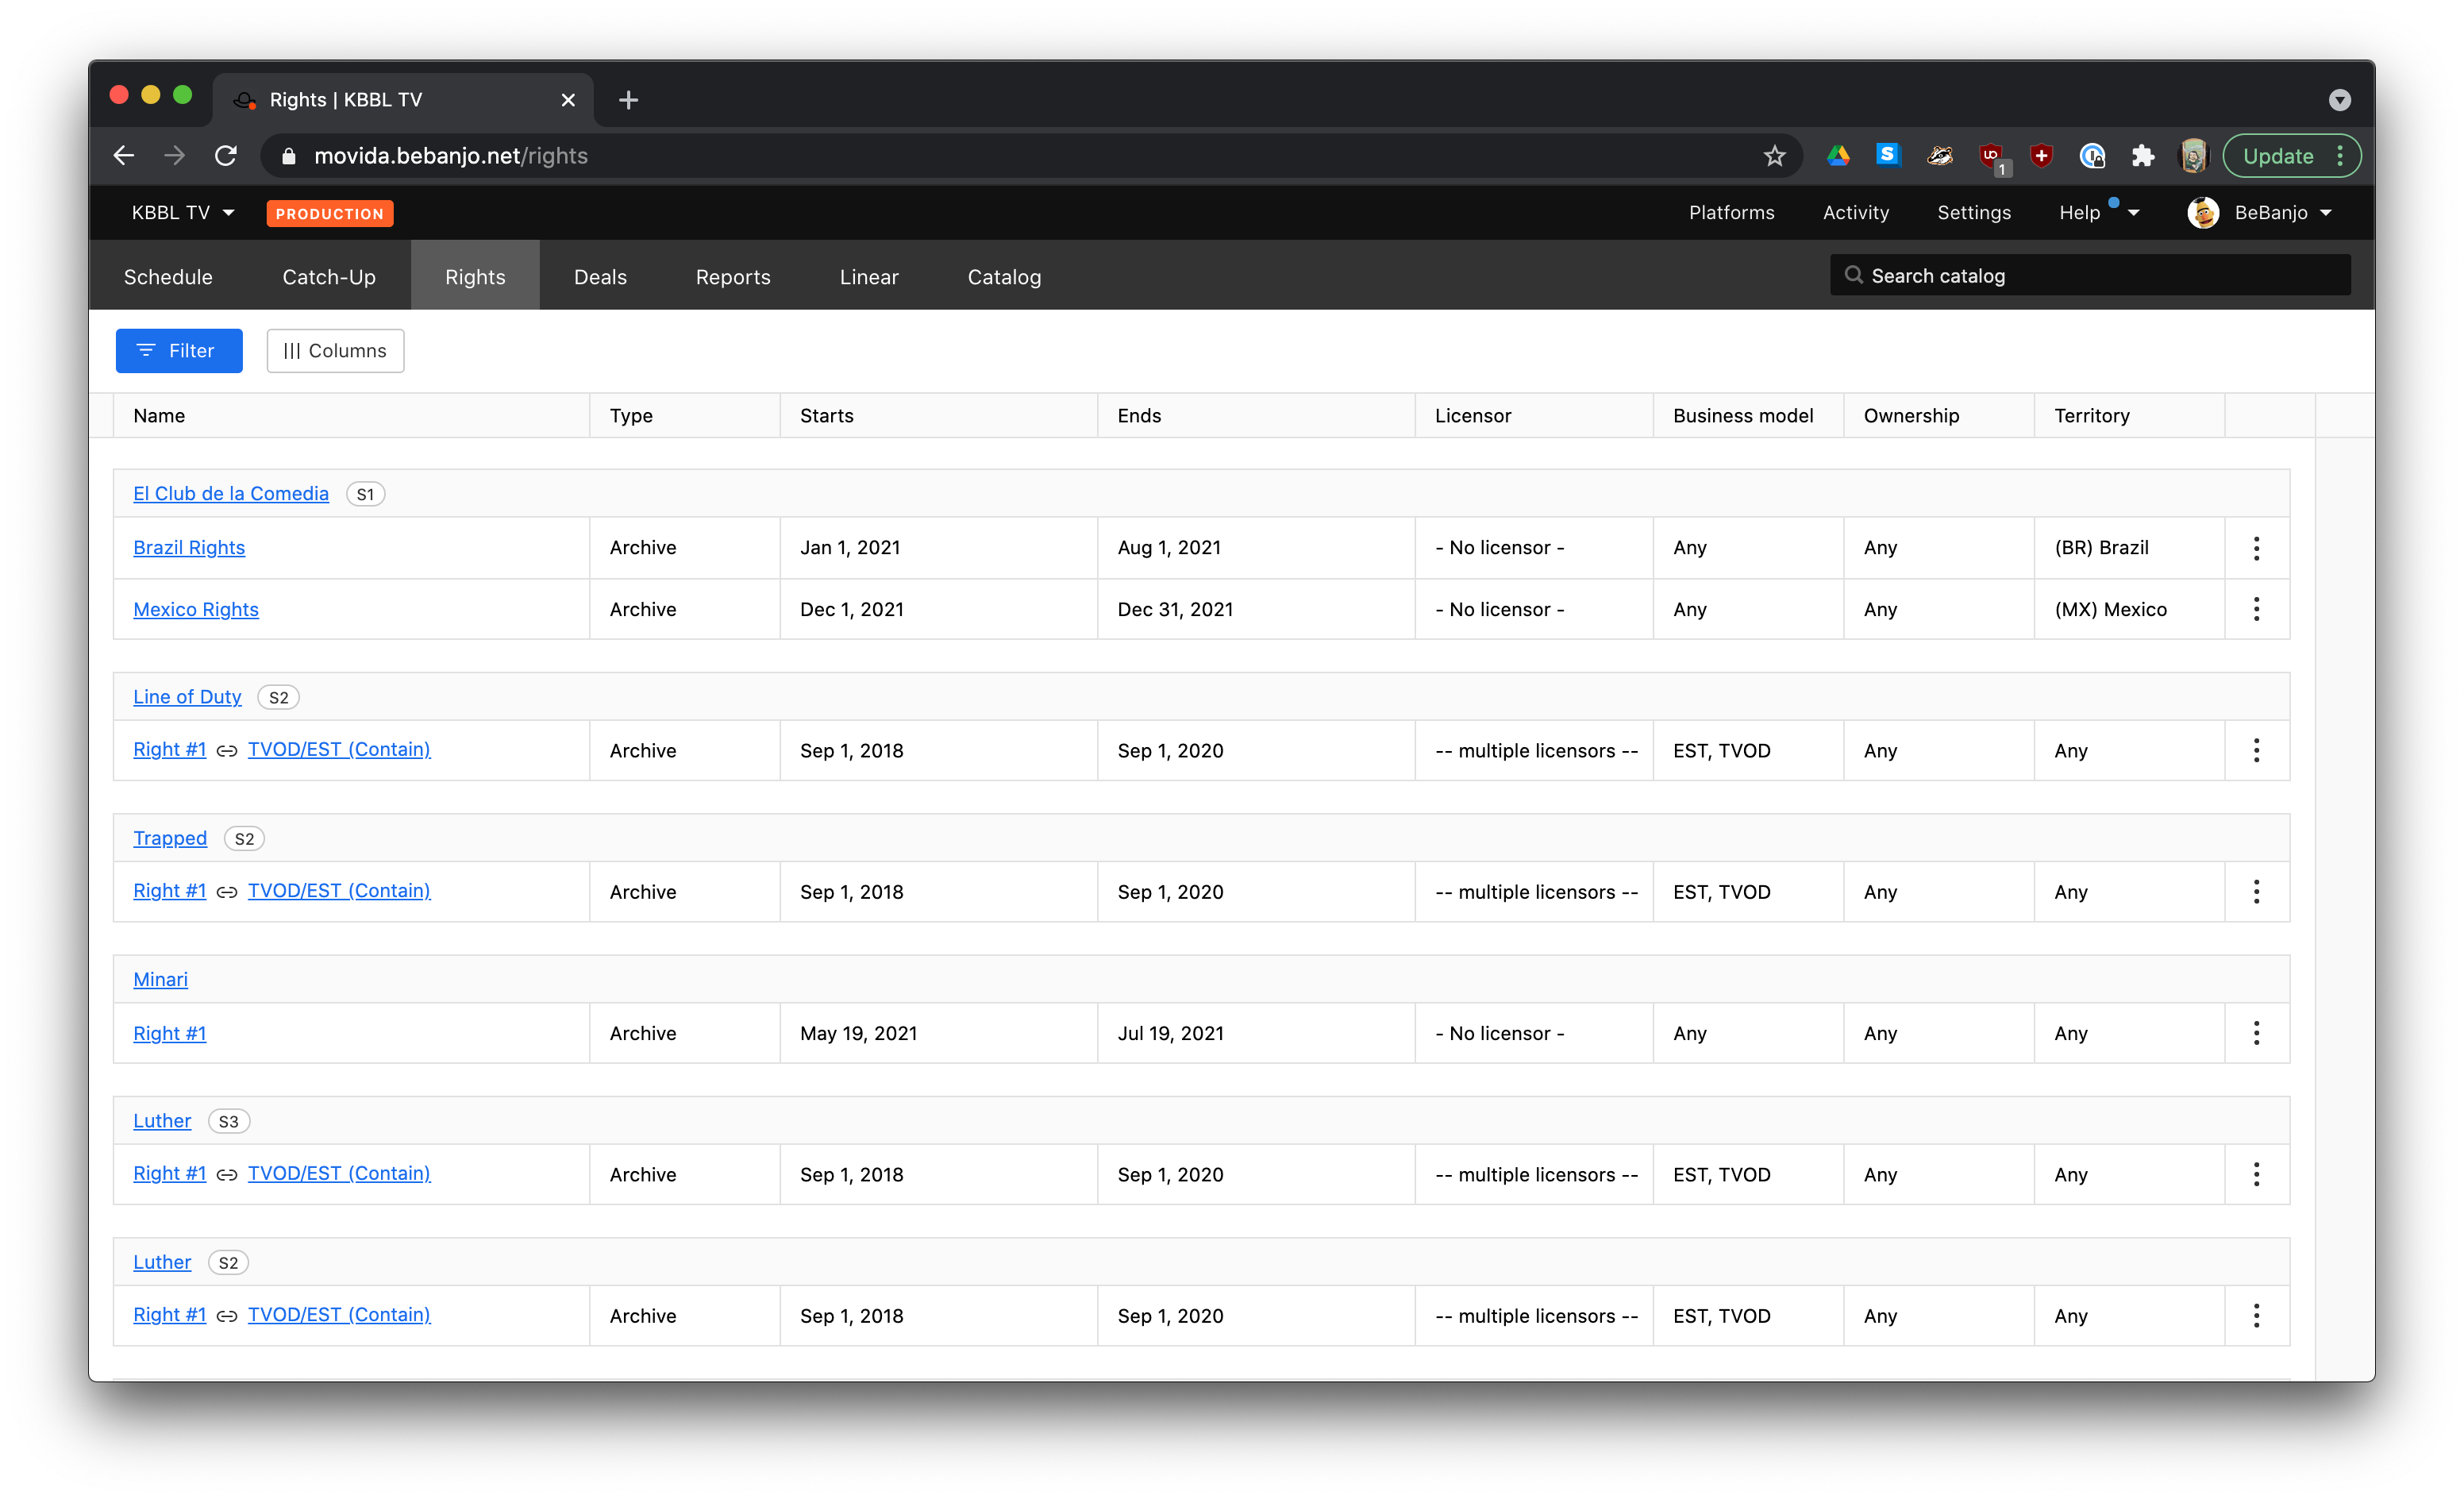
Task: Switch to the Schedule tab
Action: click(x=168, y=277)
